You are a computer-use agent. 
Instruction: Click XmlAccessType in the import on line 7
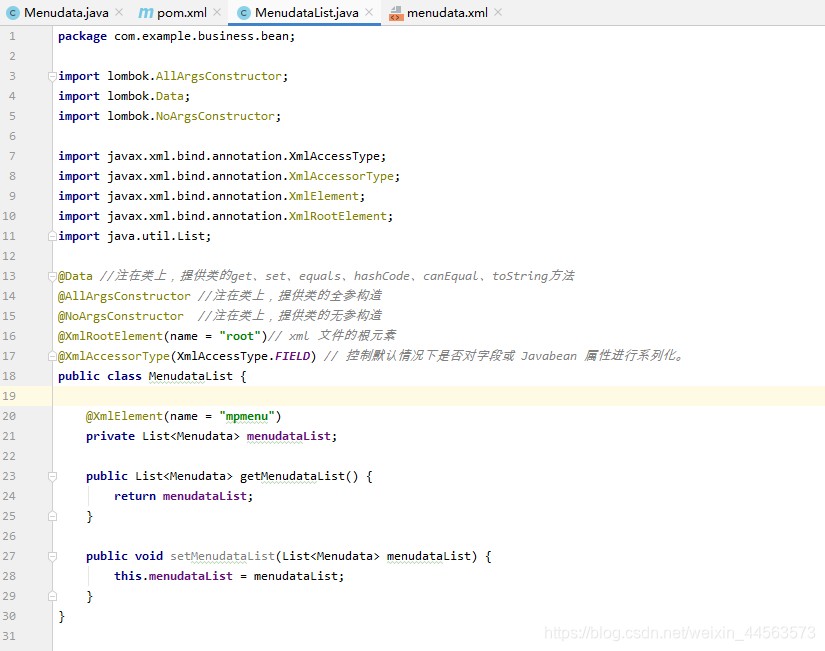[334, 156]
